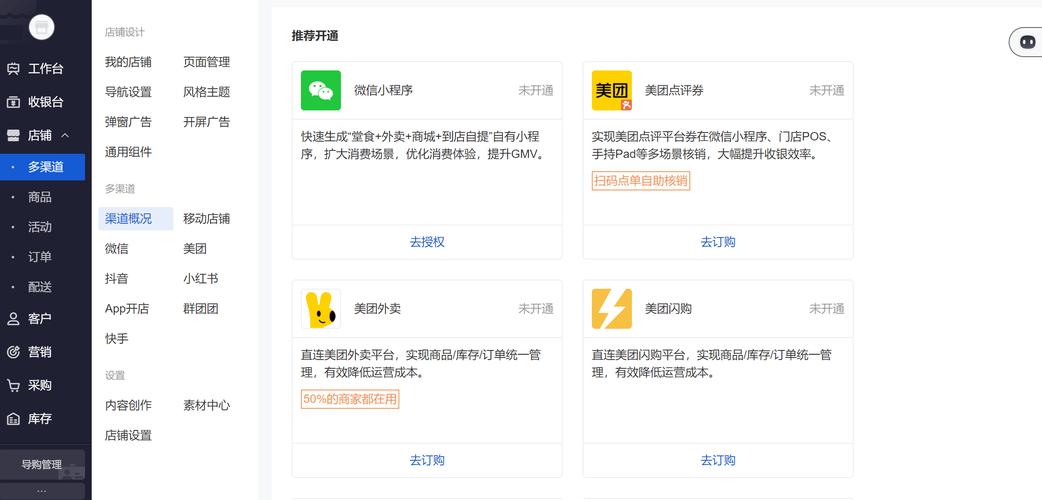Click the 库存 sidebar label
This screenshot has height=500, width=1042.
[40, 419]
